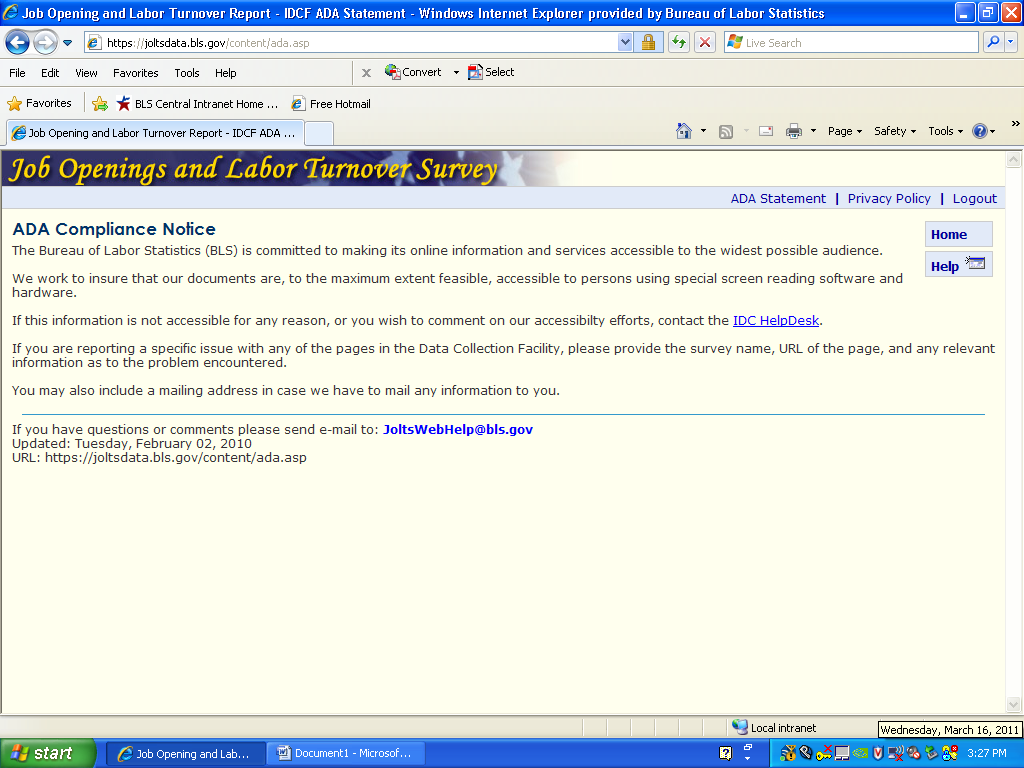The height and width of the screenshot is (768, 1024).
Task: Open the Page command bar menu
Action: [x=845, y=131]
